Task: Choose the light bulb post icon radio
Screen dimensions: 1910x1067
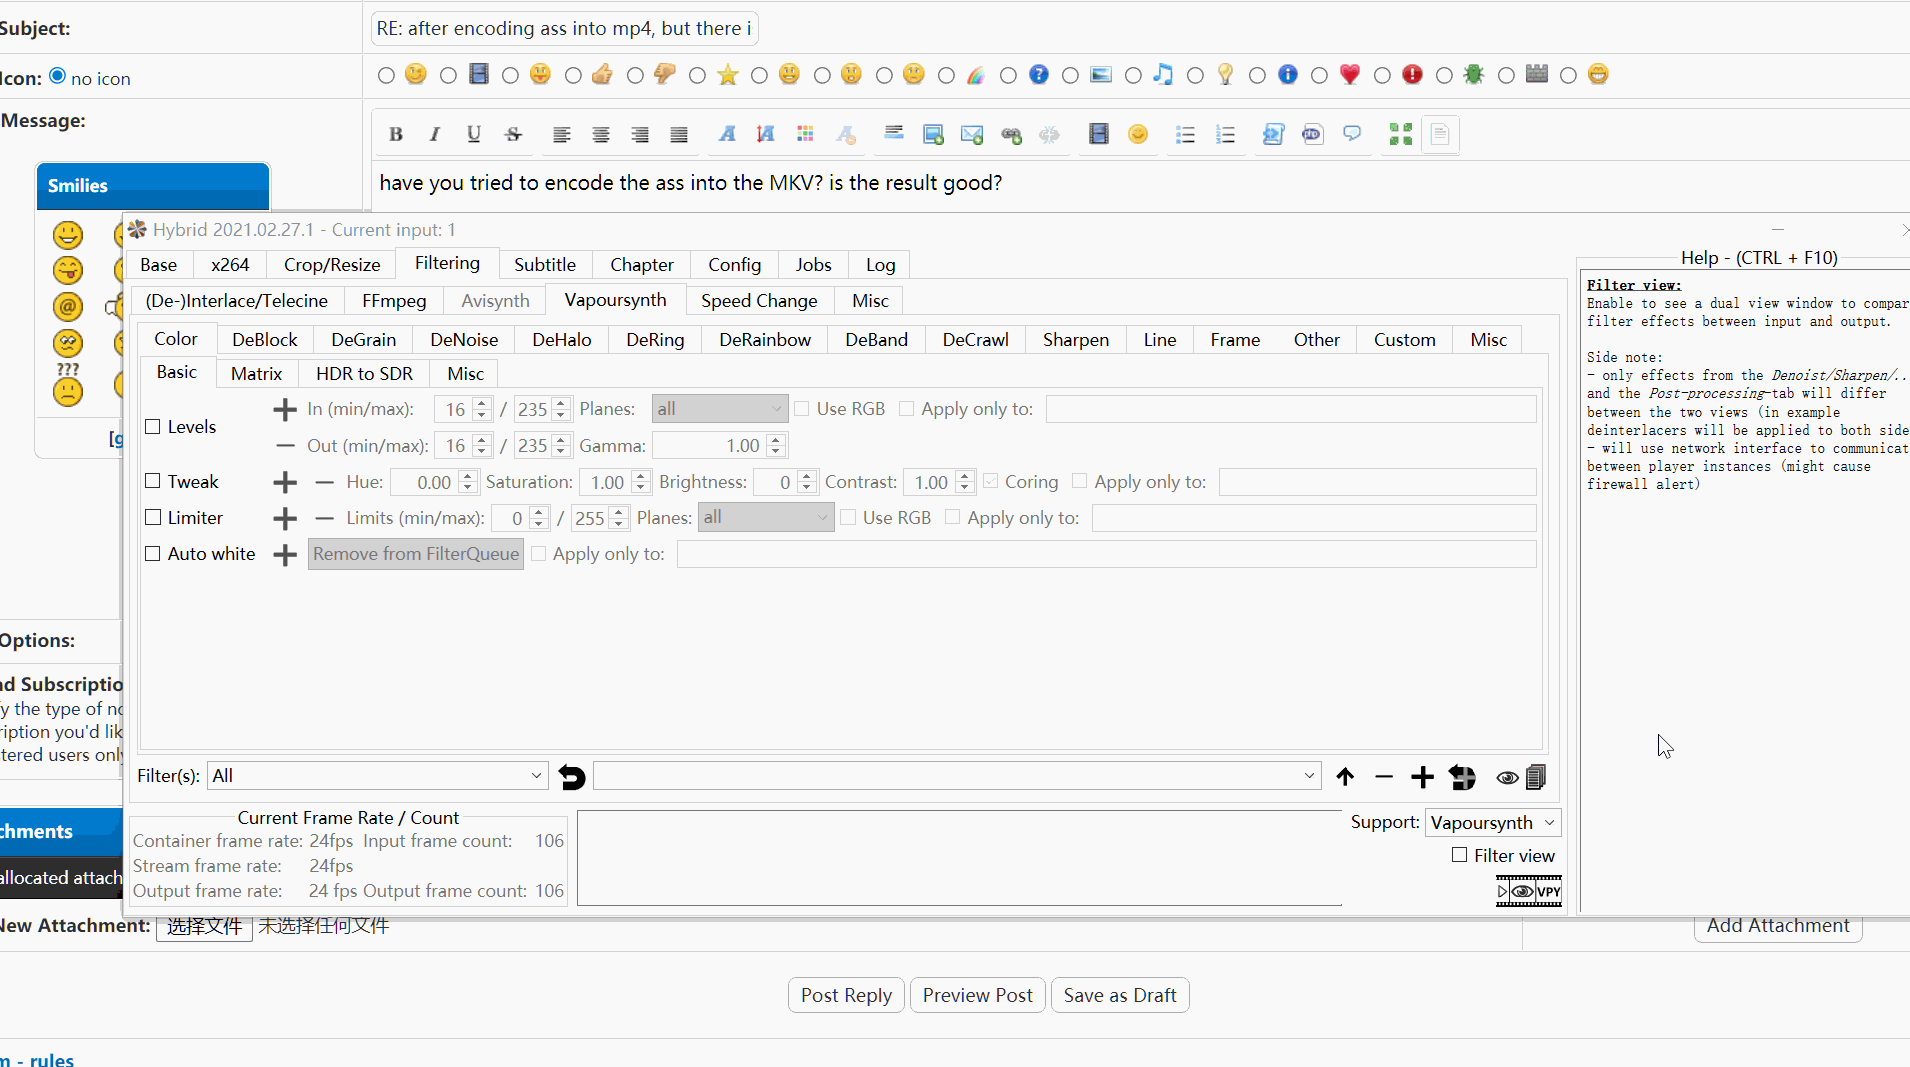Action: pyautogui.click(x=1196, y=75)
